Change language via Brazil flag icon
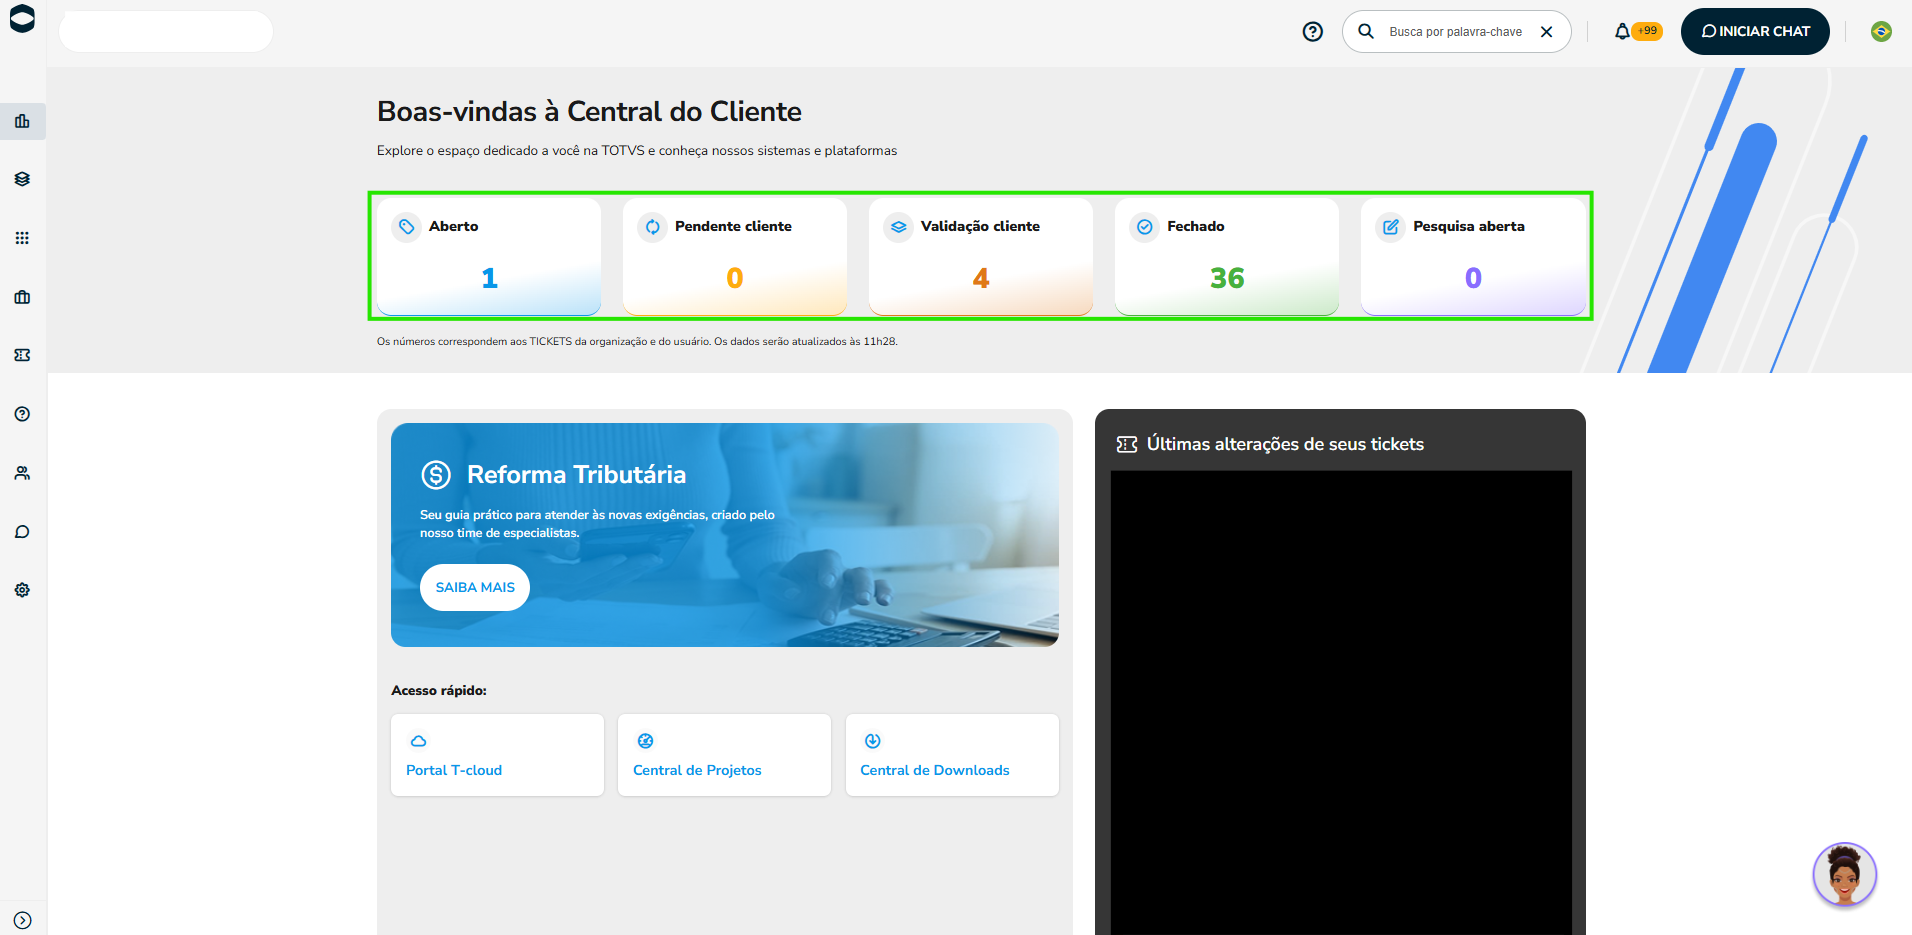 click(1881, 32)
